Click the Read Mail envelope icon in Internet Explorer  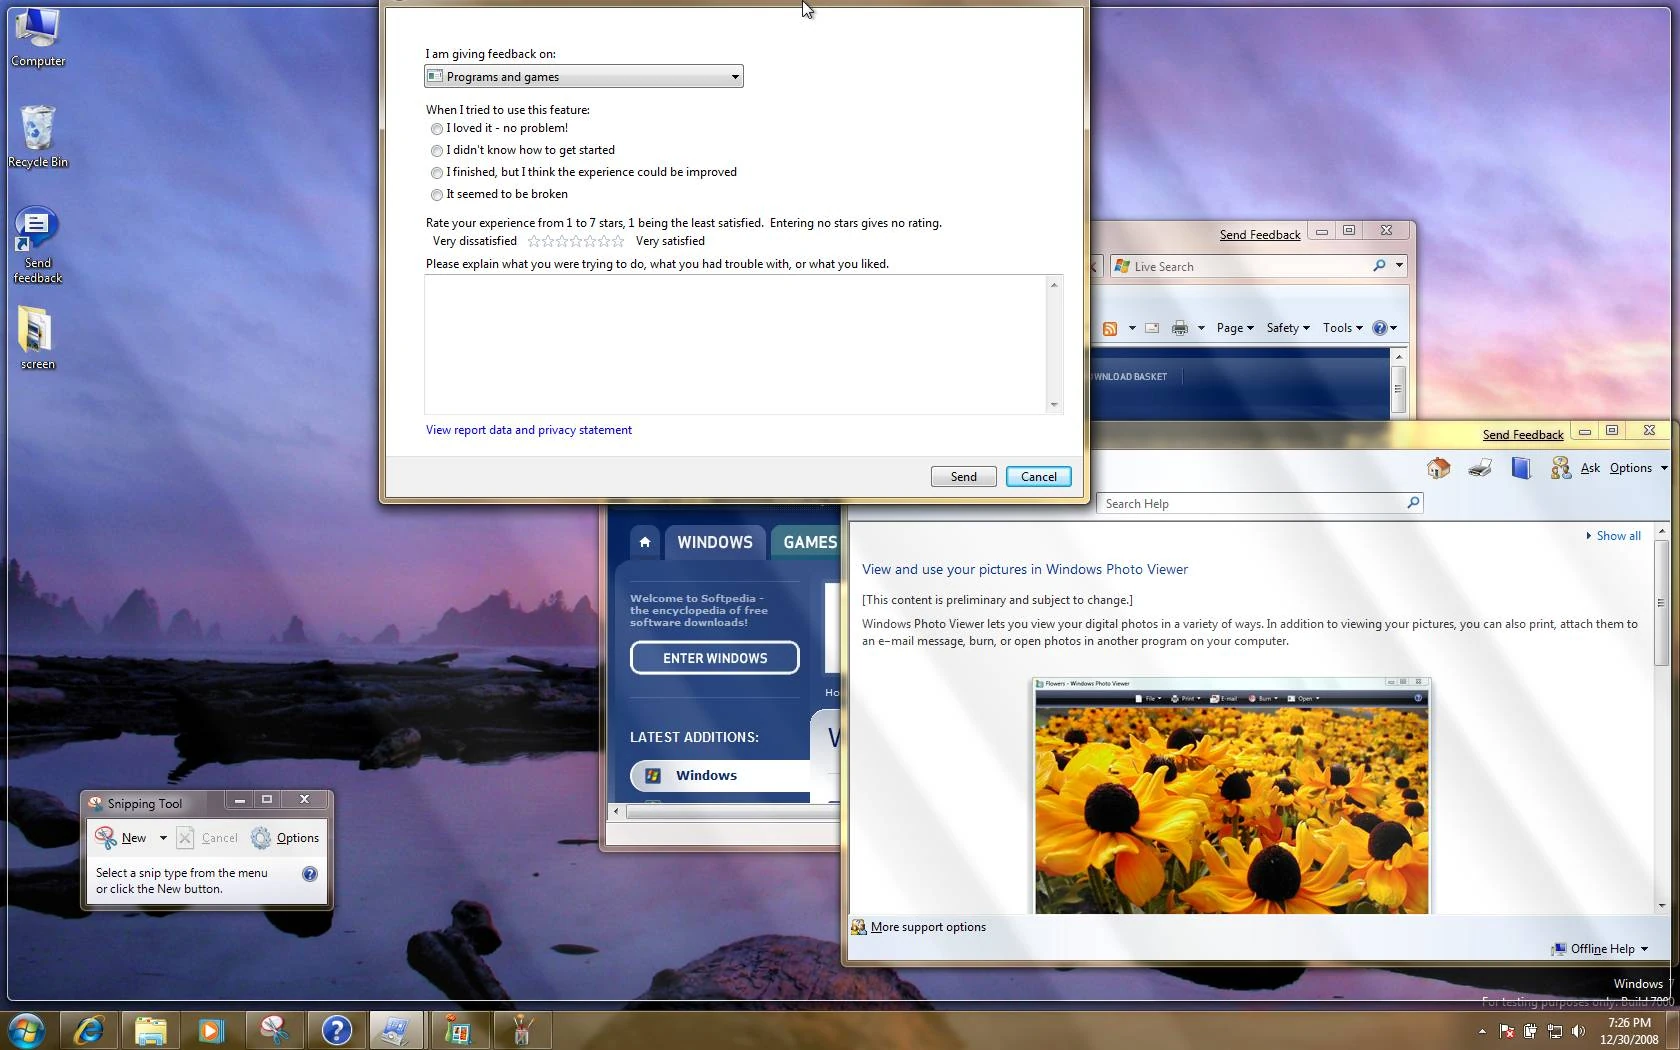point(1152,328)
